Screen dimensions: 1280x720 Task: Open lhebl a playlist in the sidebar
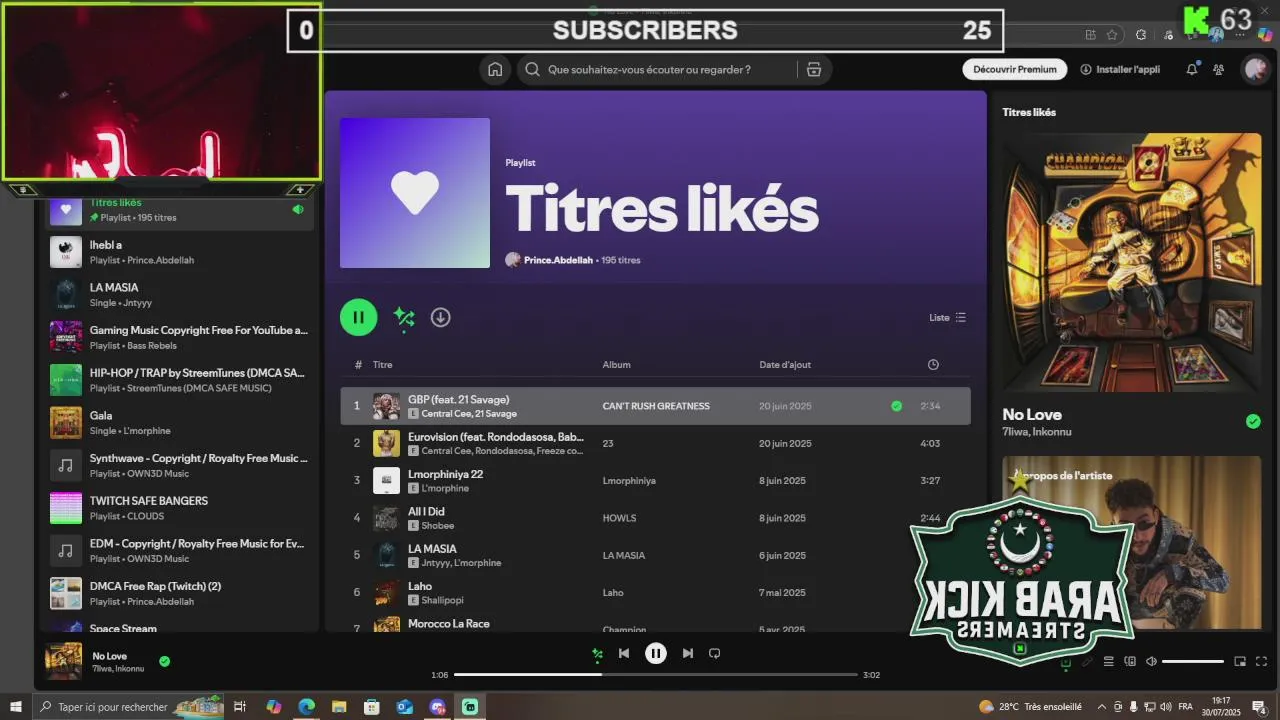point(180,252)
